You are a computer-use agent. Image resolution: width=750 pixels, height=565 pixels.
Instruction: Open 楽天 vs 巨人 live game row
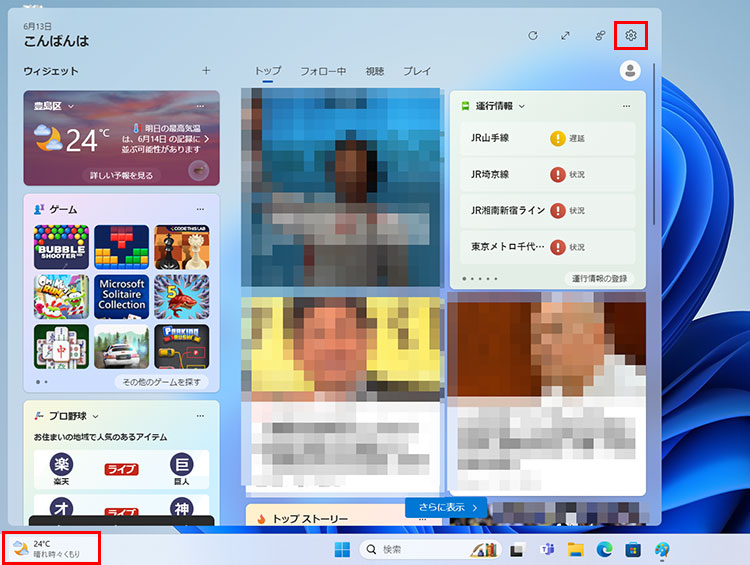[x=121, y=469]
